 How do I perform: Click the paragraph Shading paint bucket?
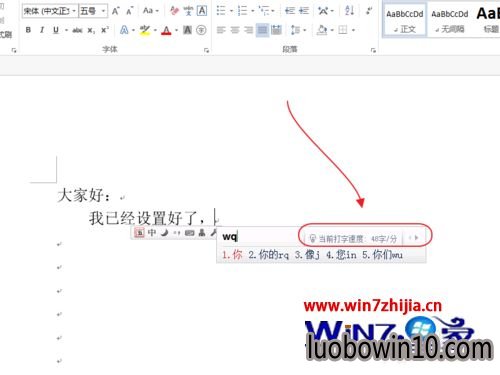pyautogui.click(x=322, y=30)
